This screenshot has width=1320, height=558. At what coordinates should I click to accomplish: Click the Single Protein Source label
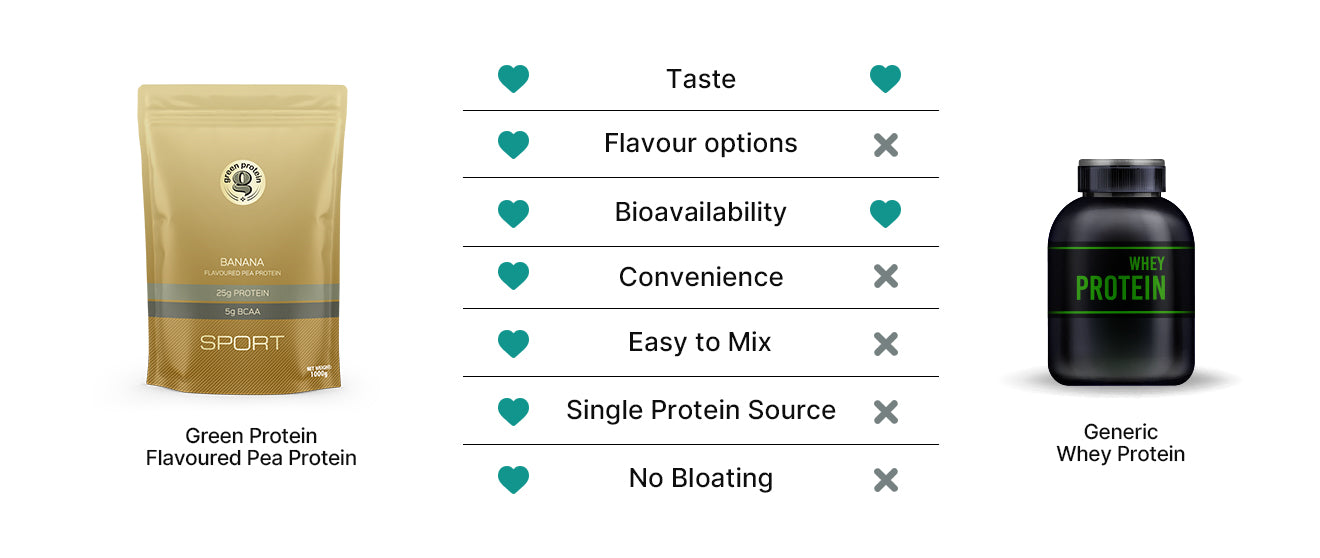[700, 410]
